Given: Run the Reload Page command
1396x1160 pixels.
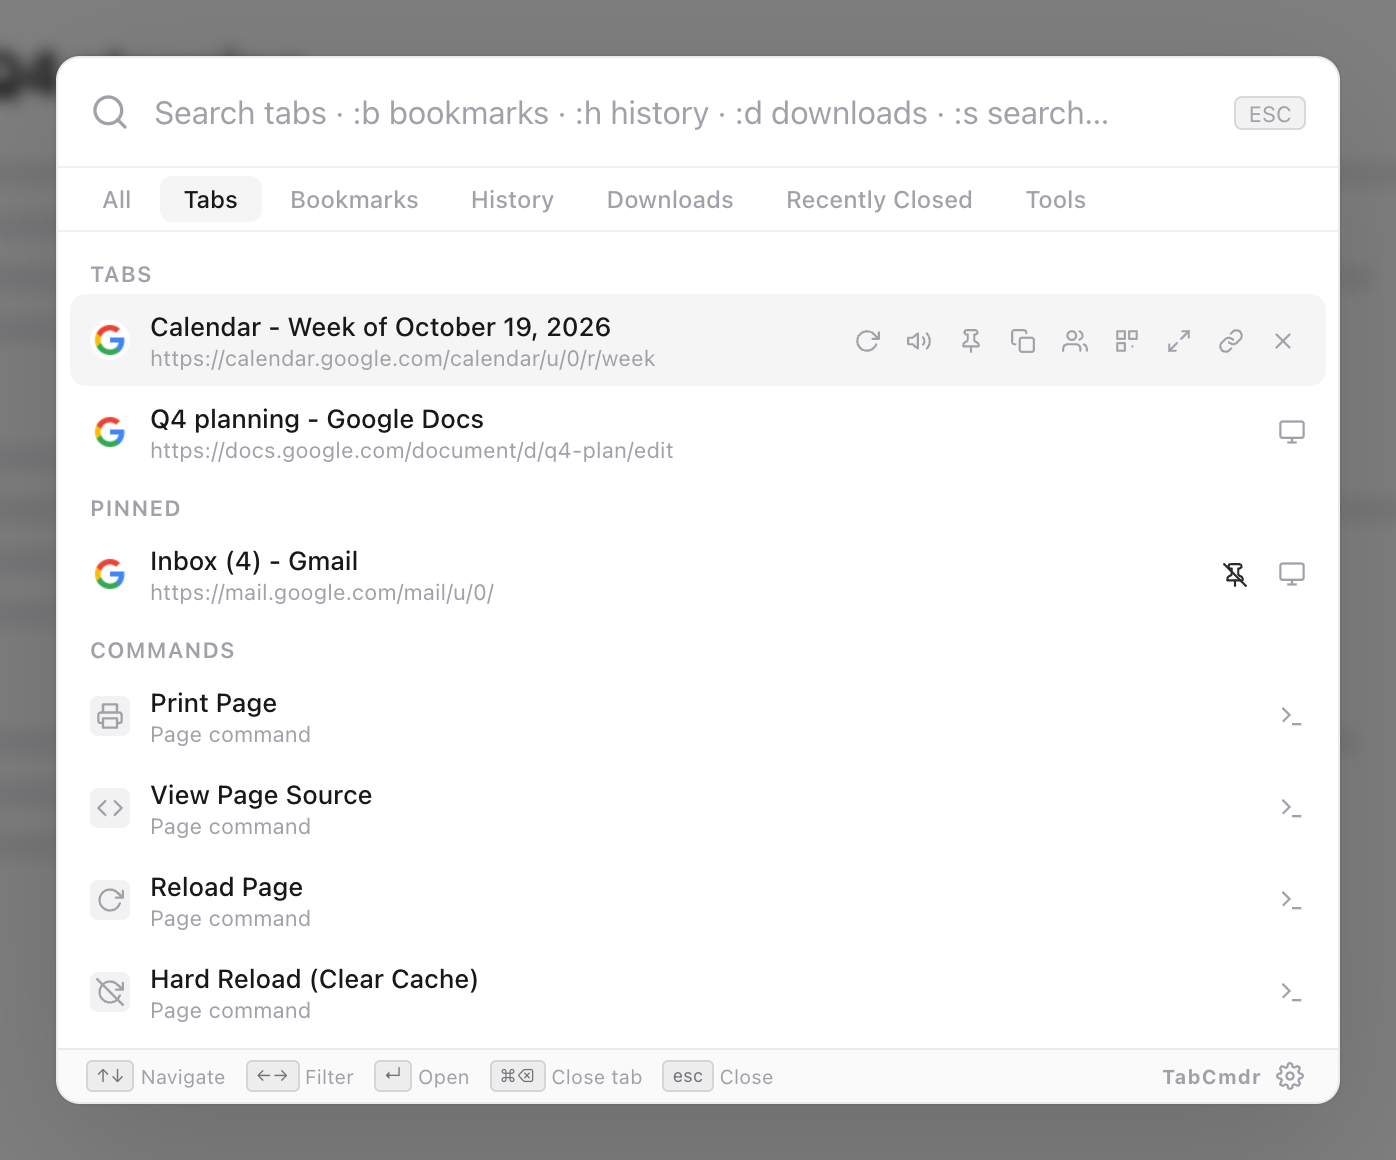Looking at the screenshot, I should point(698,900).
